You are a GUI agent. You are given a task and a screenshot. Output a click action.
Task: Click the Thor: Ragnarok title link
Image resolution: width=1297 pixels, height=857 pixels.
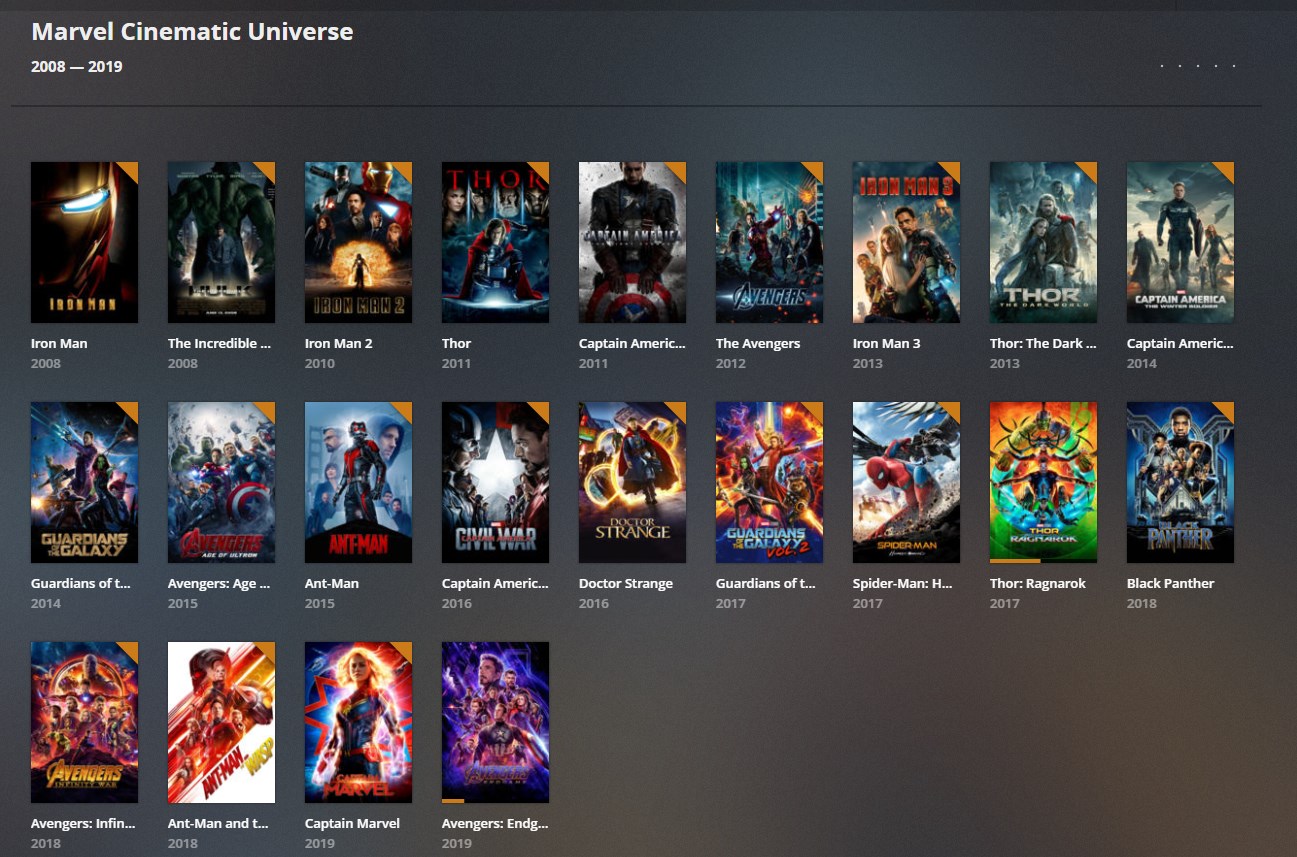click(1037, 583)
